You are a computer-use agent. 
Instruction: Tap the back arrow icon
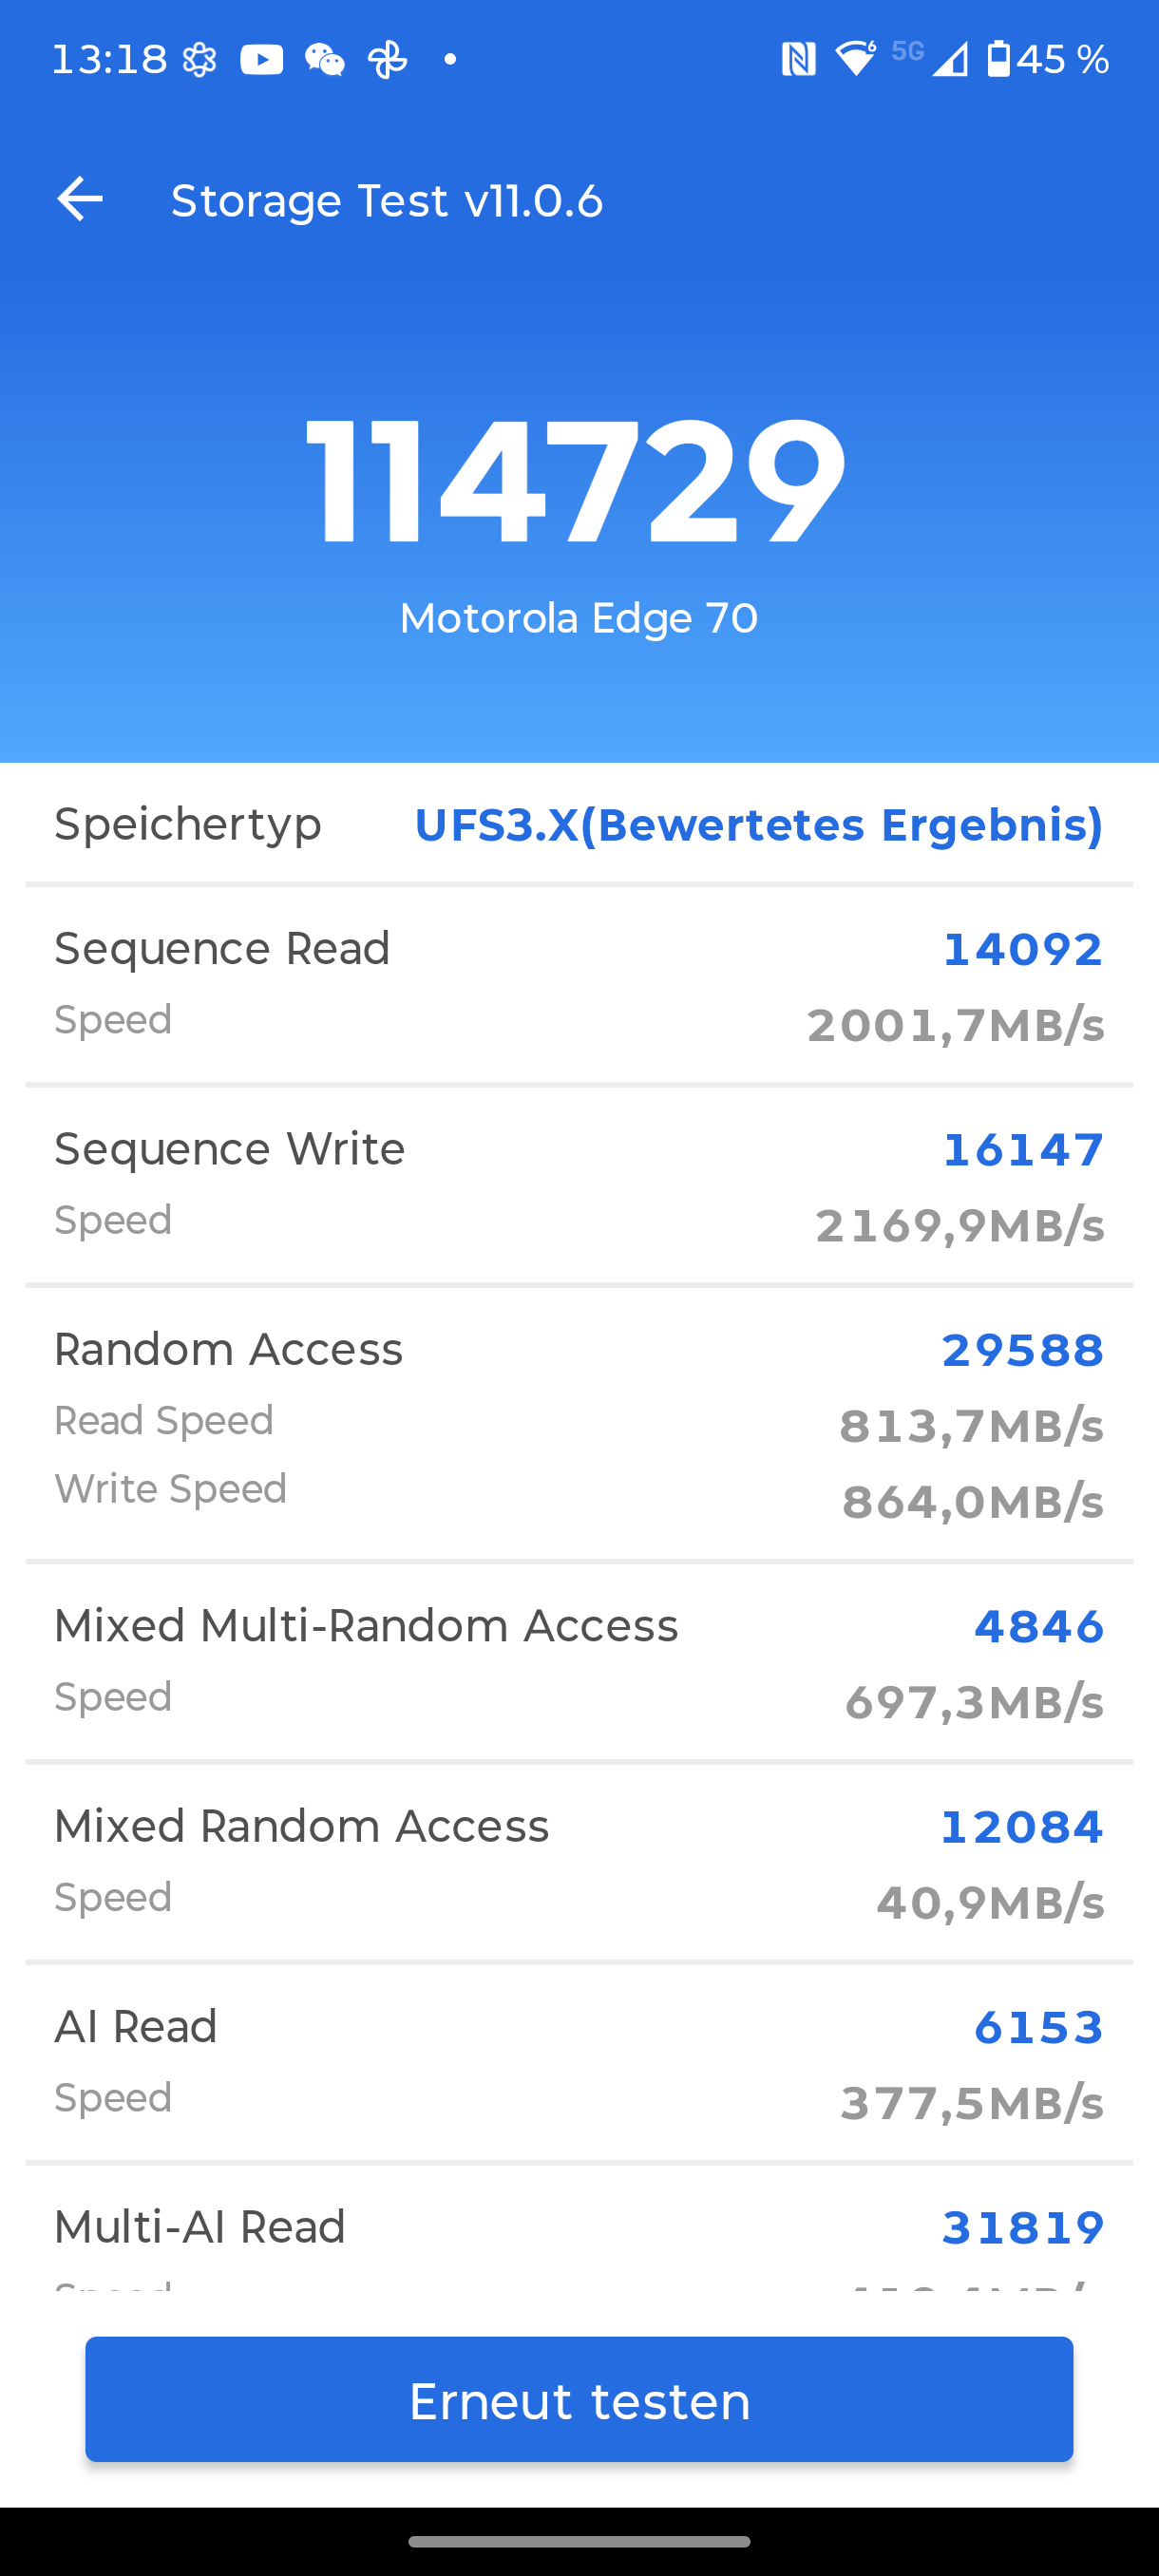pos(80,199)
